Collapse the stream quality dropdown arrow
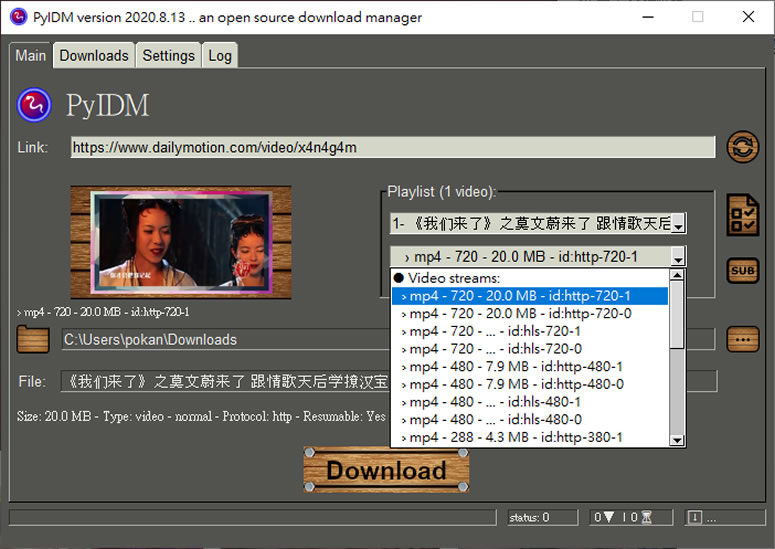 678,257
